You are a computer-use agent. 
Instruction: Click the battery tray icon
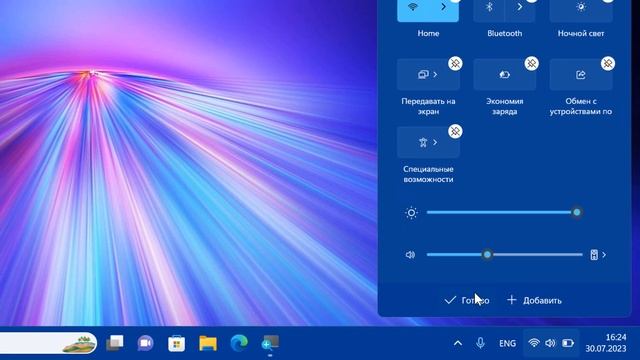tap(568, 343)
